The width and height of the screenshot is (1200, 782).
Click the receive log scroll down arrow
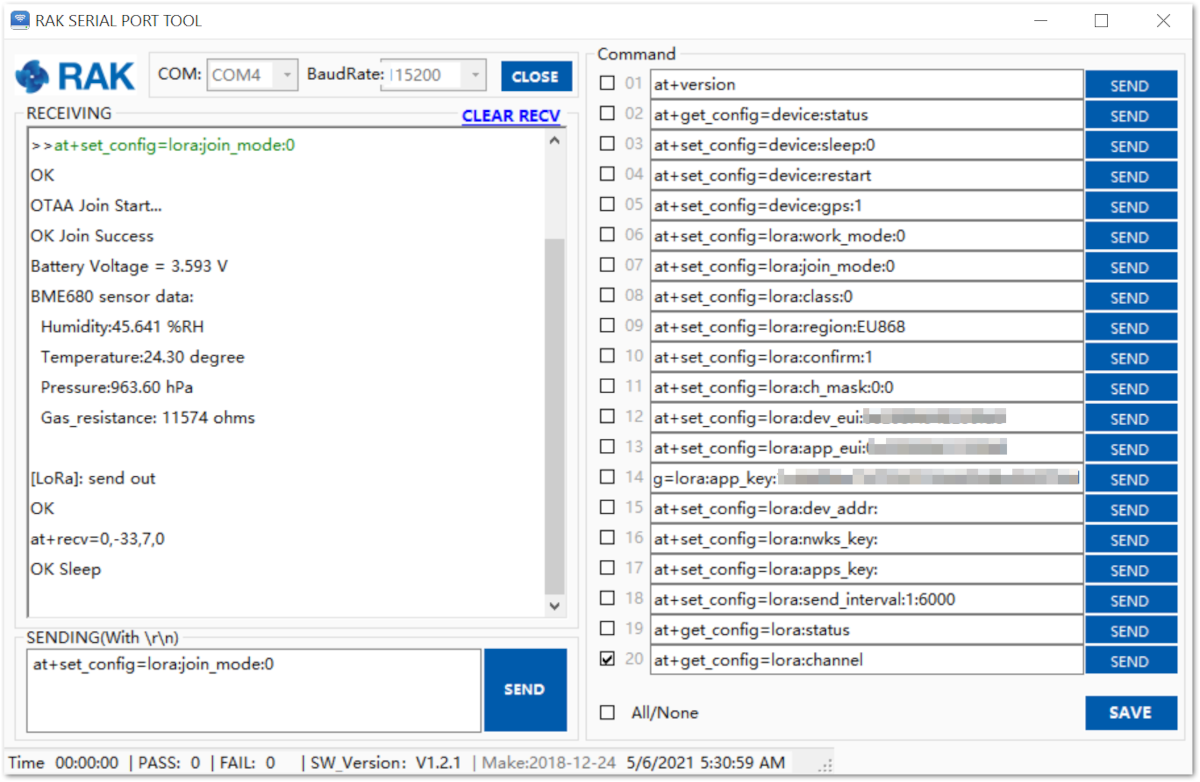click(x=555, y=606)
